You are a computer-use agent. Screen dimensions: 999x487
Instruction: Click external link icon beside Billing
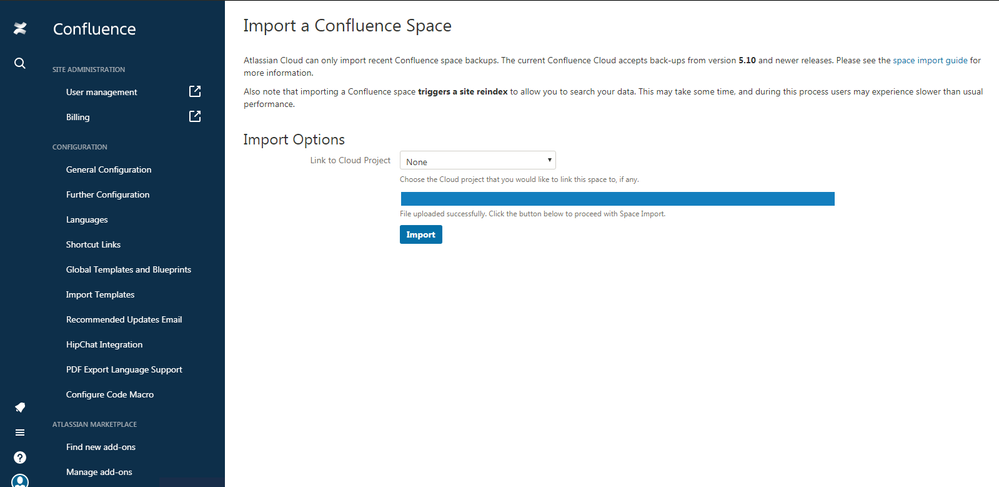click(195, 117)
